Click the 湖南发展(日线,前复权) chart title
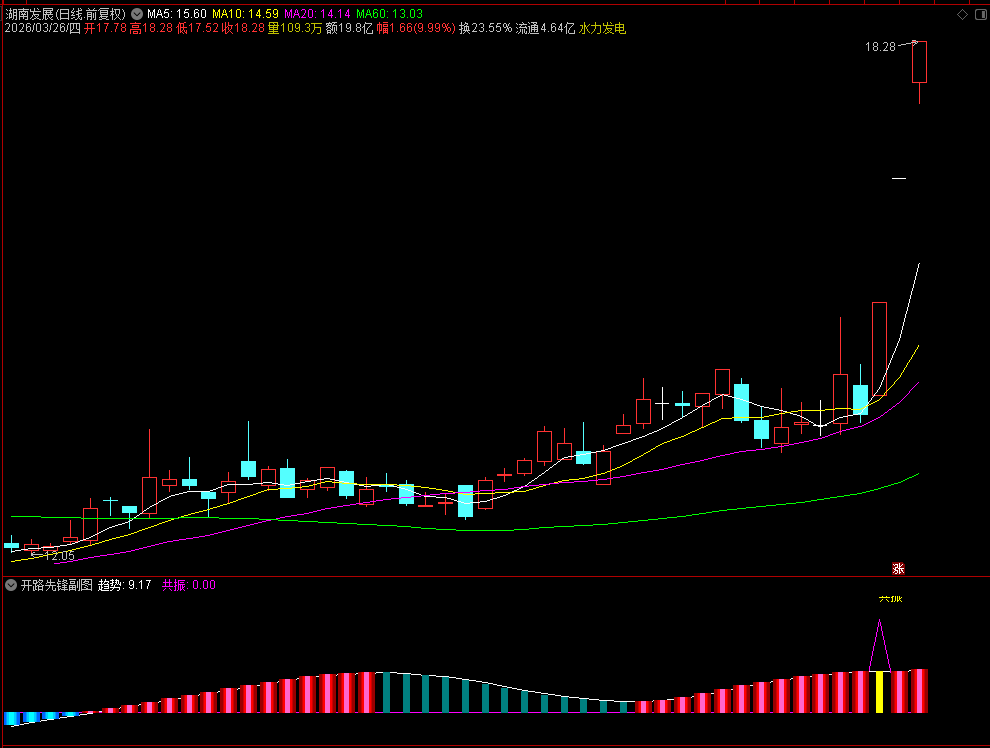 [66, 14]
